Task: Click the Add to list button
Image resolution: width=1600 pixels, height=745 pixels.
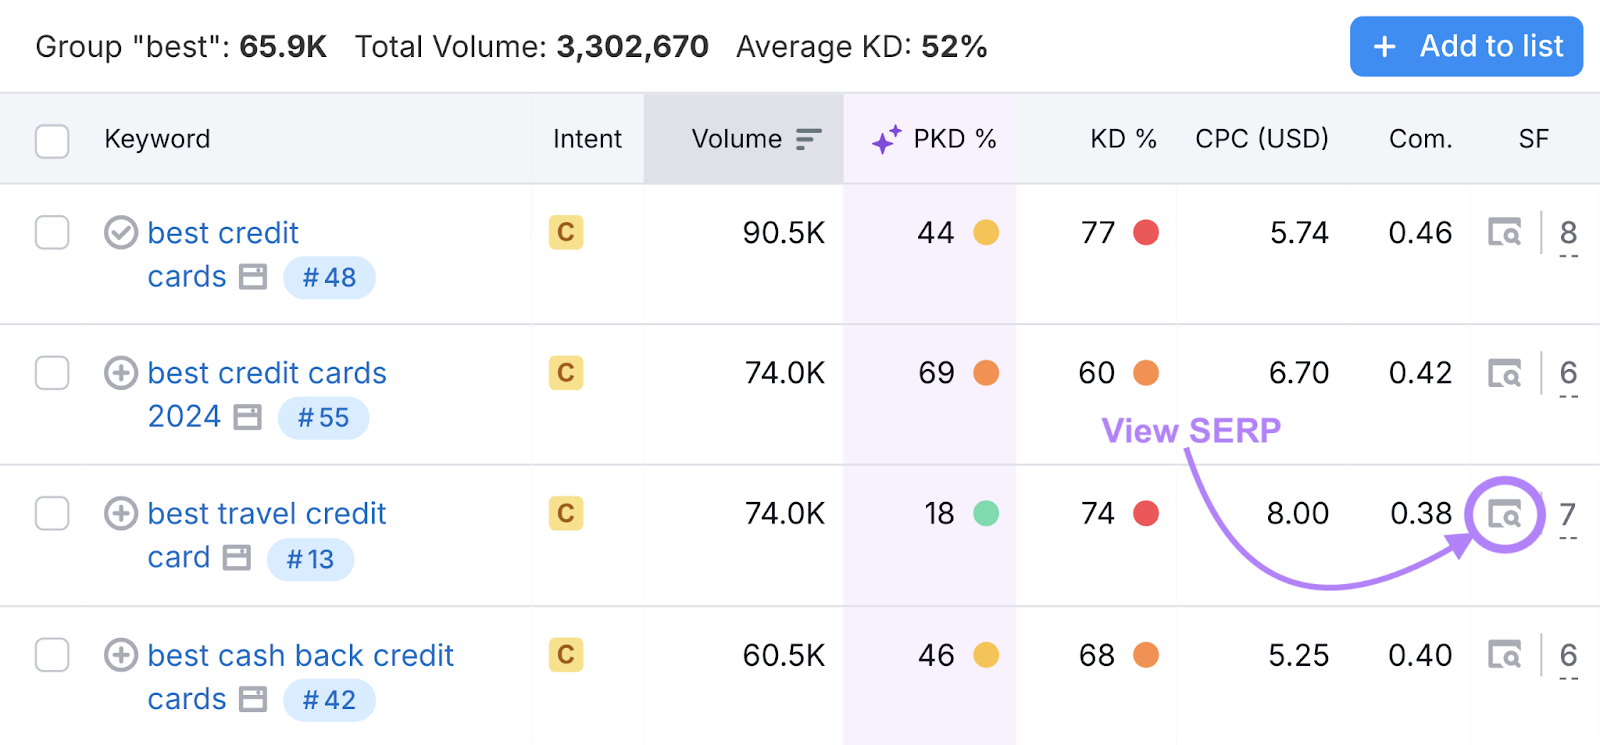Action: [1466, 46]
